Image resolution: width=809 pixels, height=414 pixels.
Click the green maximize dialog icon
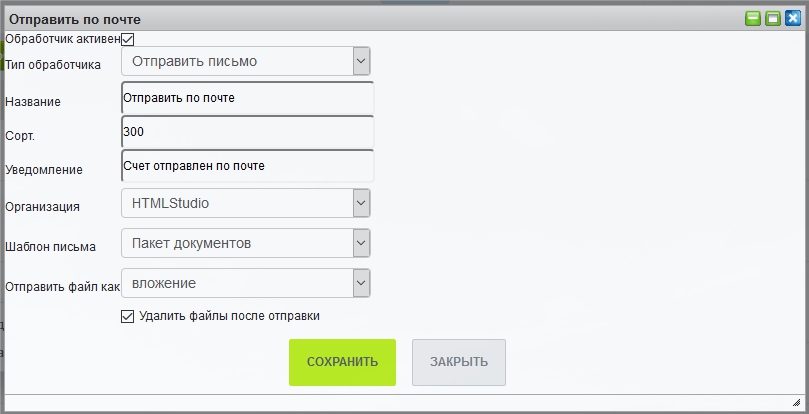coord(772,18)
